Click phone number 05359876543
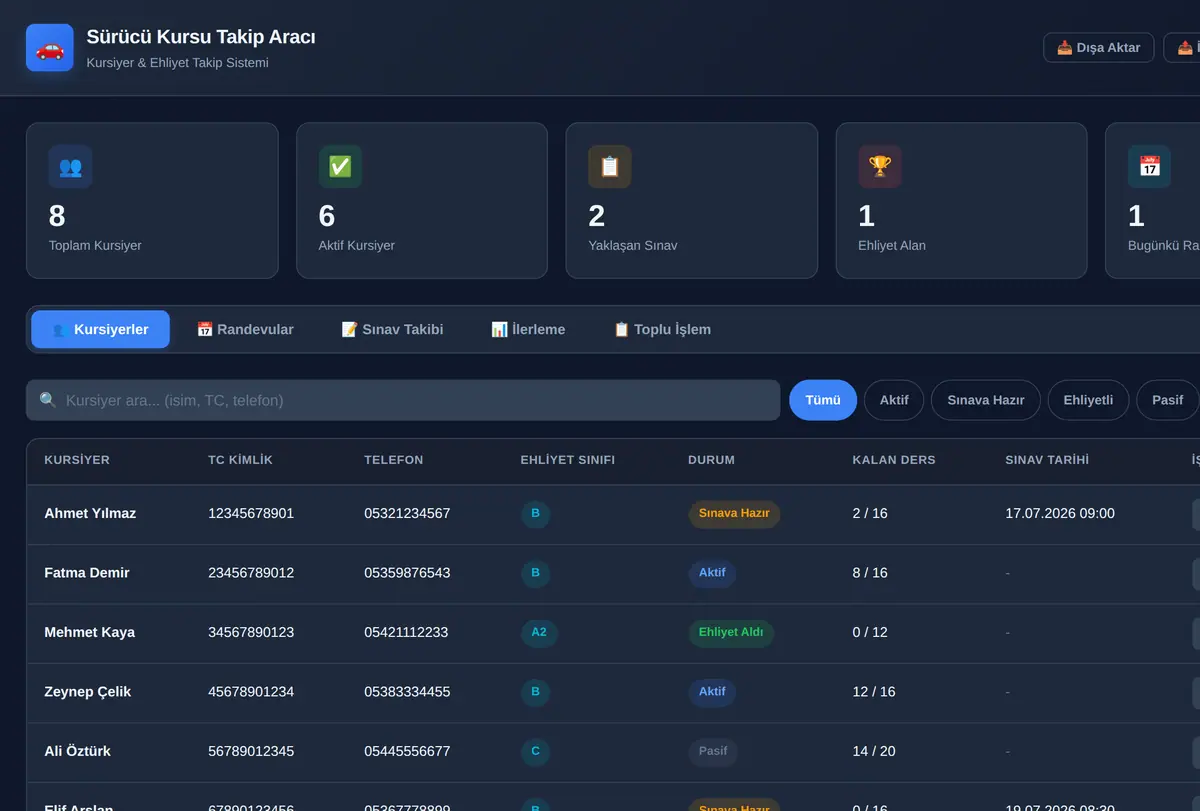This screenshot has width=1200, height=811. tap(407, 574)
